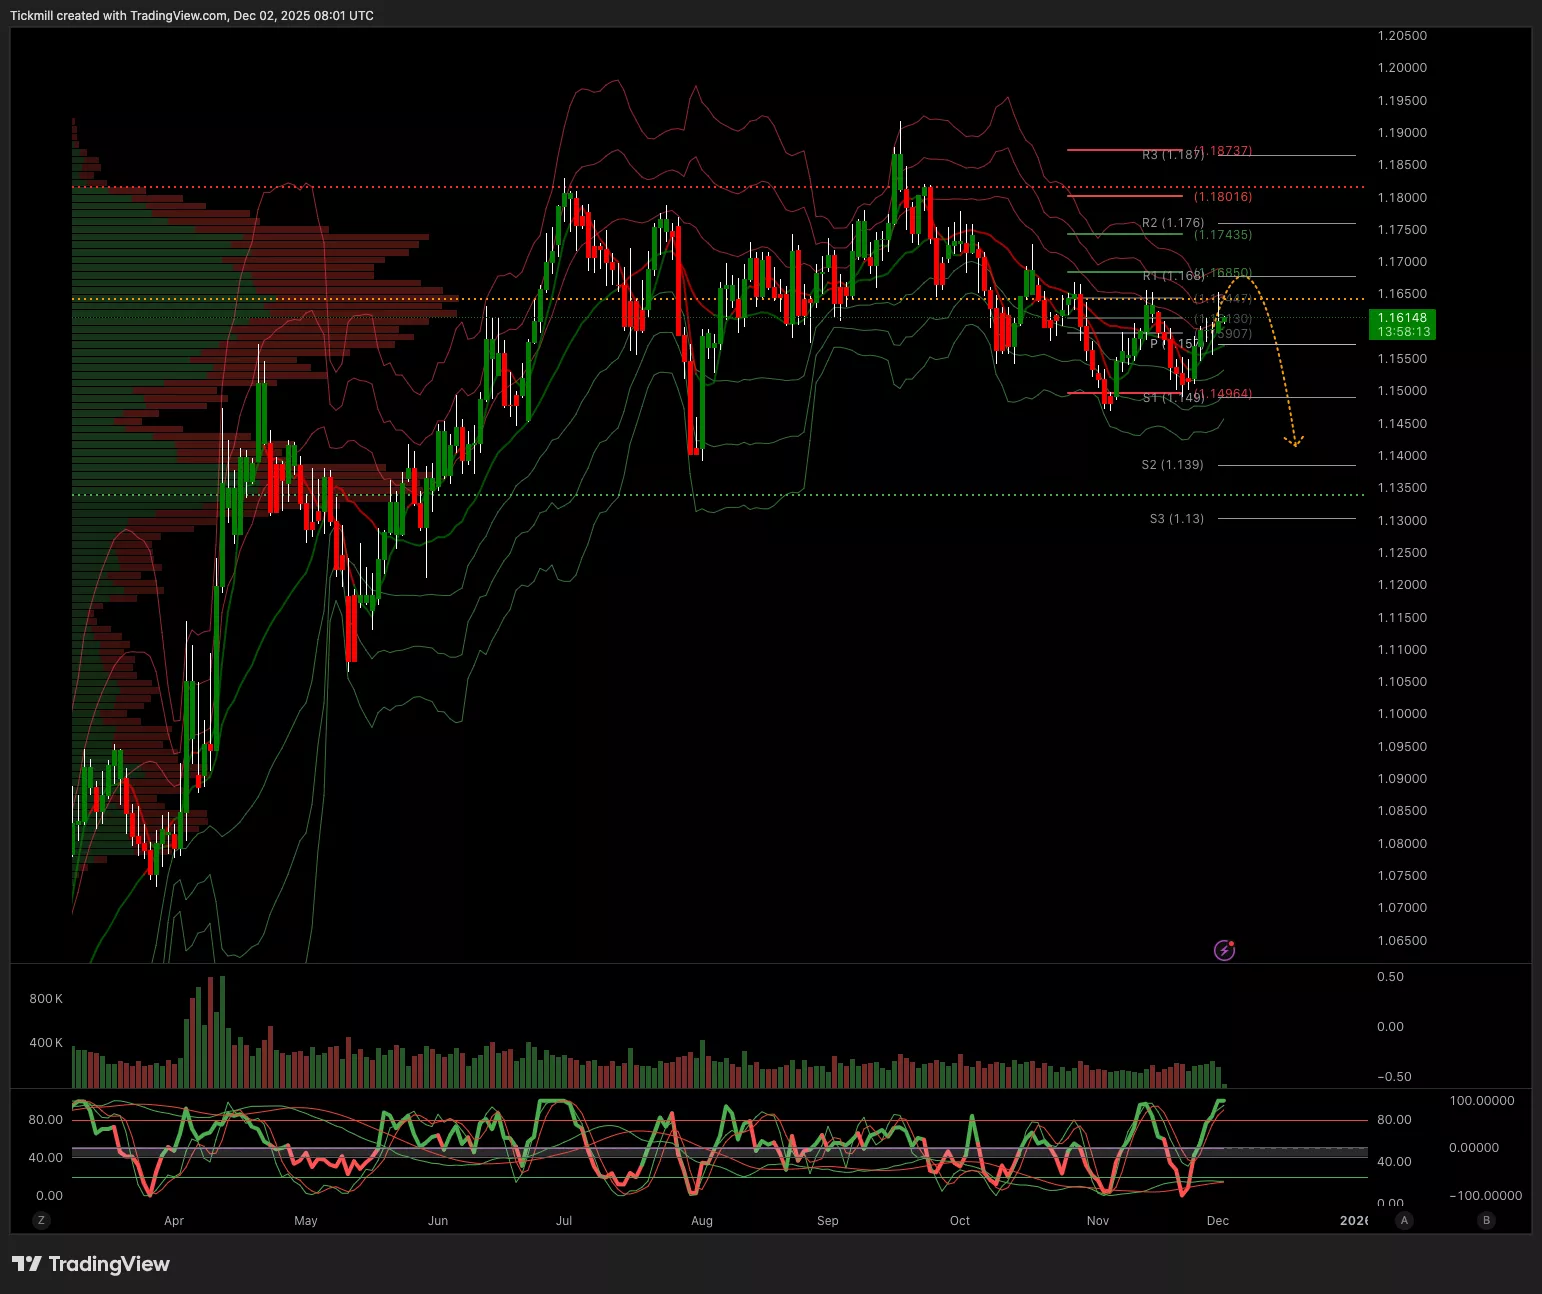Select the R2 (1.176) pivot label
The height and width of the screenshot is (1294, 1542).
pyautogui.click(x=1172, y=223)
